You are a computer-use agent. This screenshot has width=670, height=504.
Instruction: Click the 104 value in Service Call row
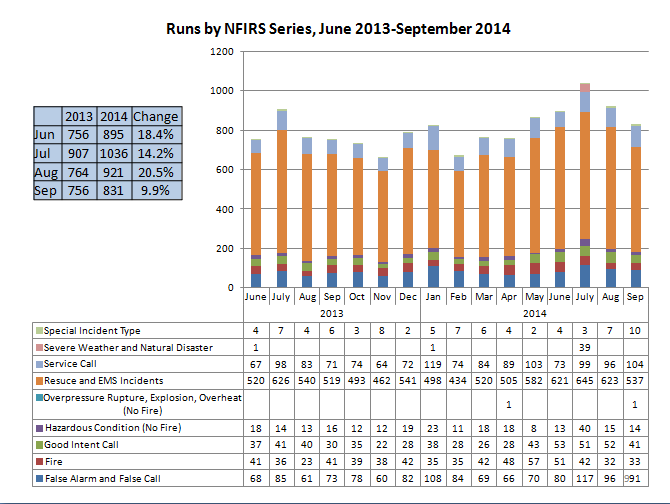coord(635,364)
